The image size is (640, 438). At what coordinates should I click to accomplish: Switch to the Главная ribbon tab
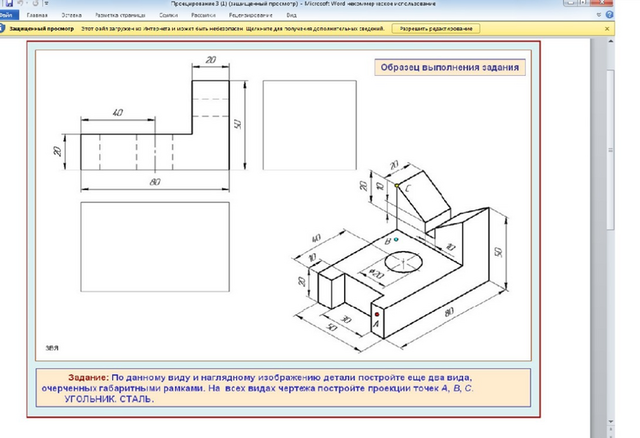click(37, 15)
